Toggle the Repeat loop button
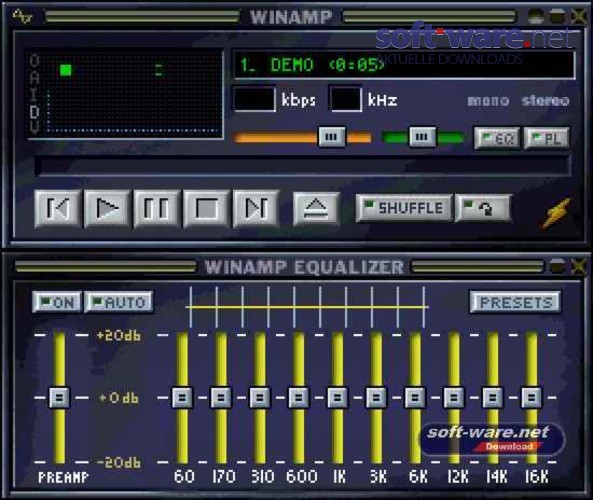 point(483,208)
